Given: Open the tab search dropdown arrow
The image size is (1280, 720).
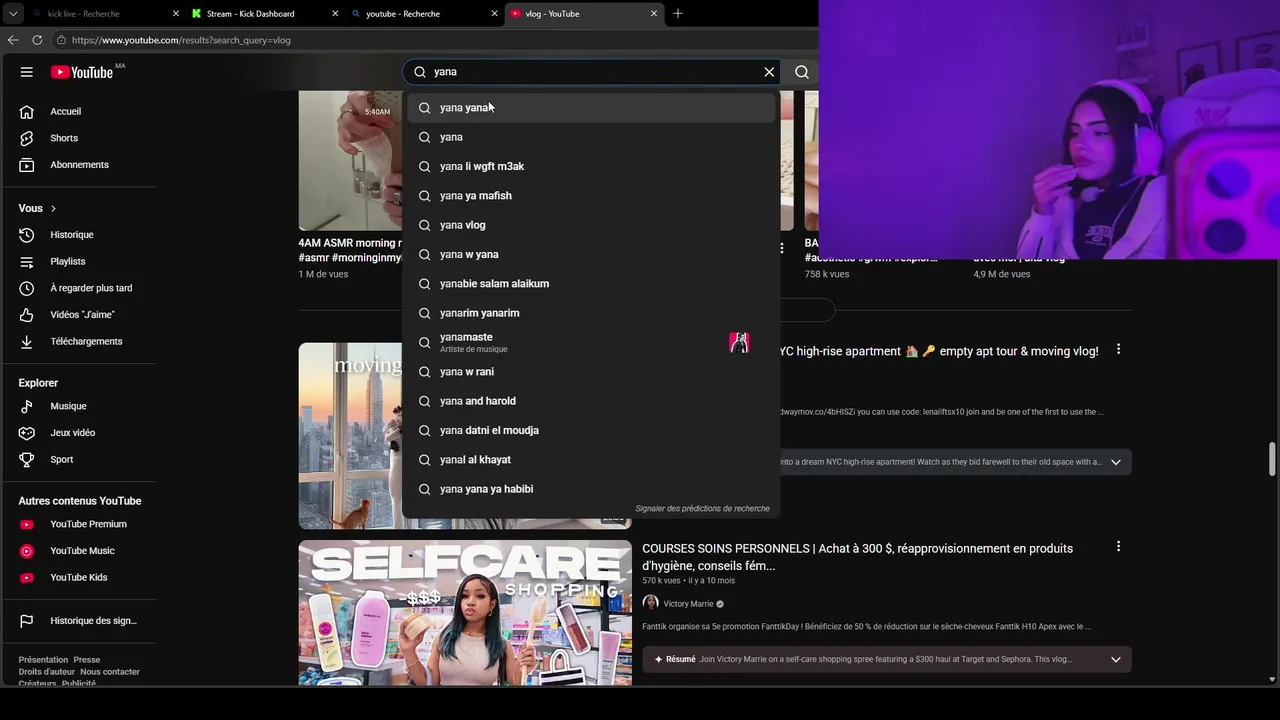Looking at the screenshot, I should [13, 14].
